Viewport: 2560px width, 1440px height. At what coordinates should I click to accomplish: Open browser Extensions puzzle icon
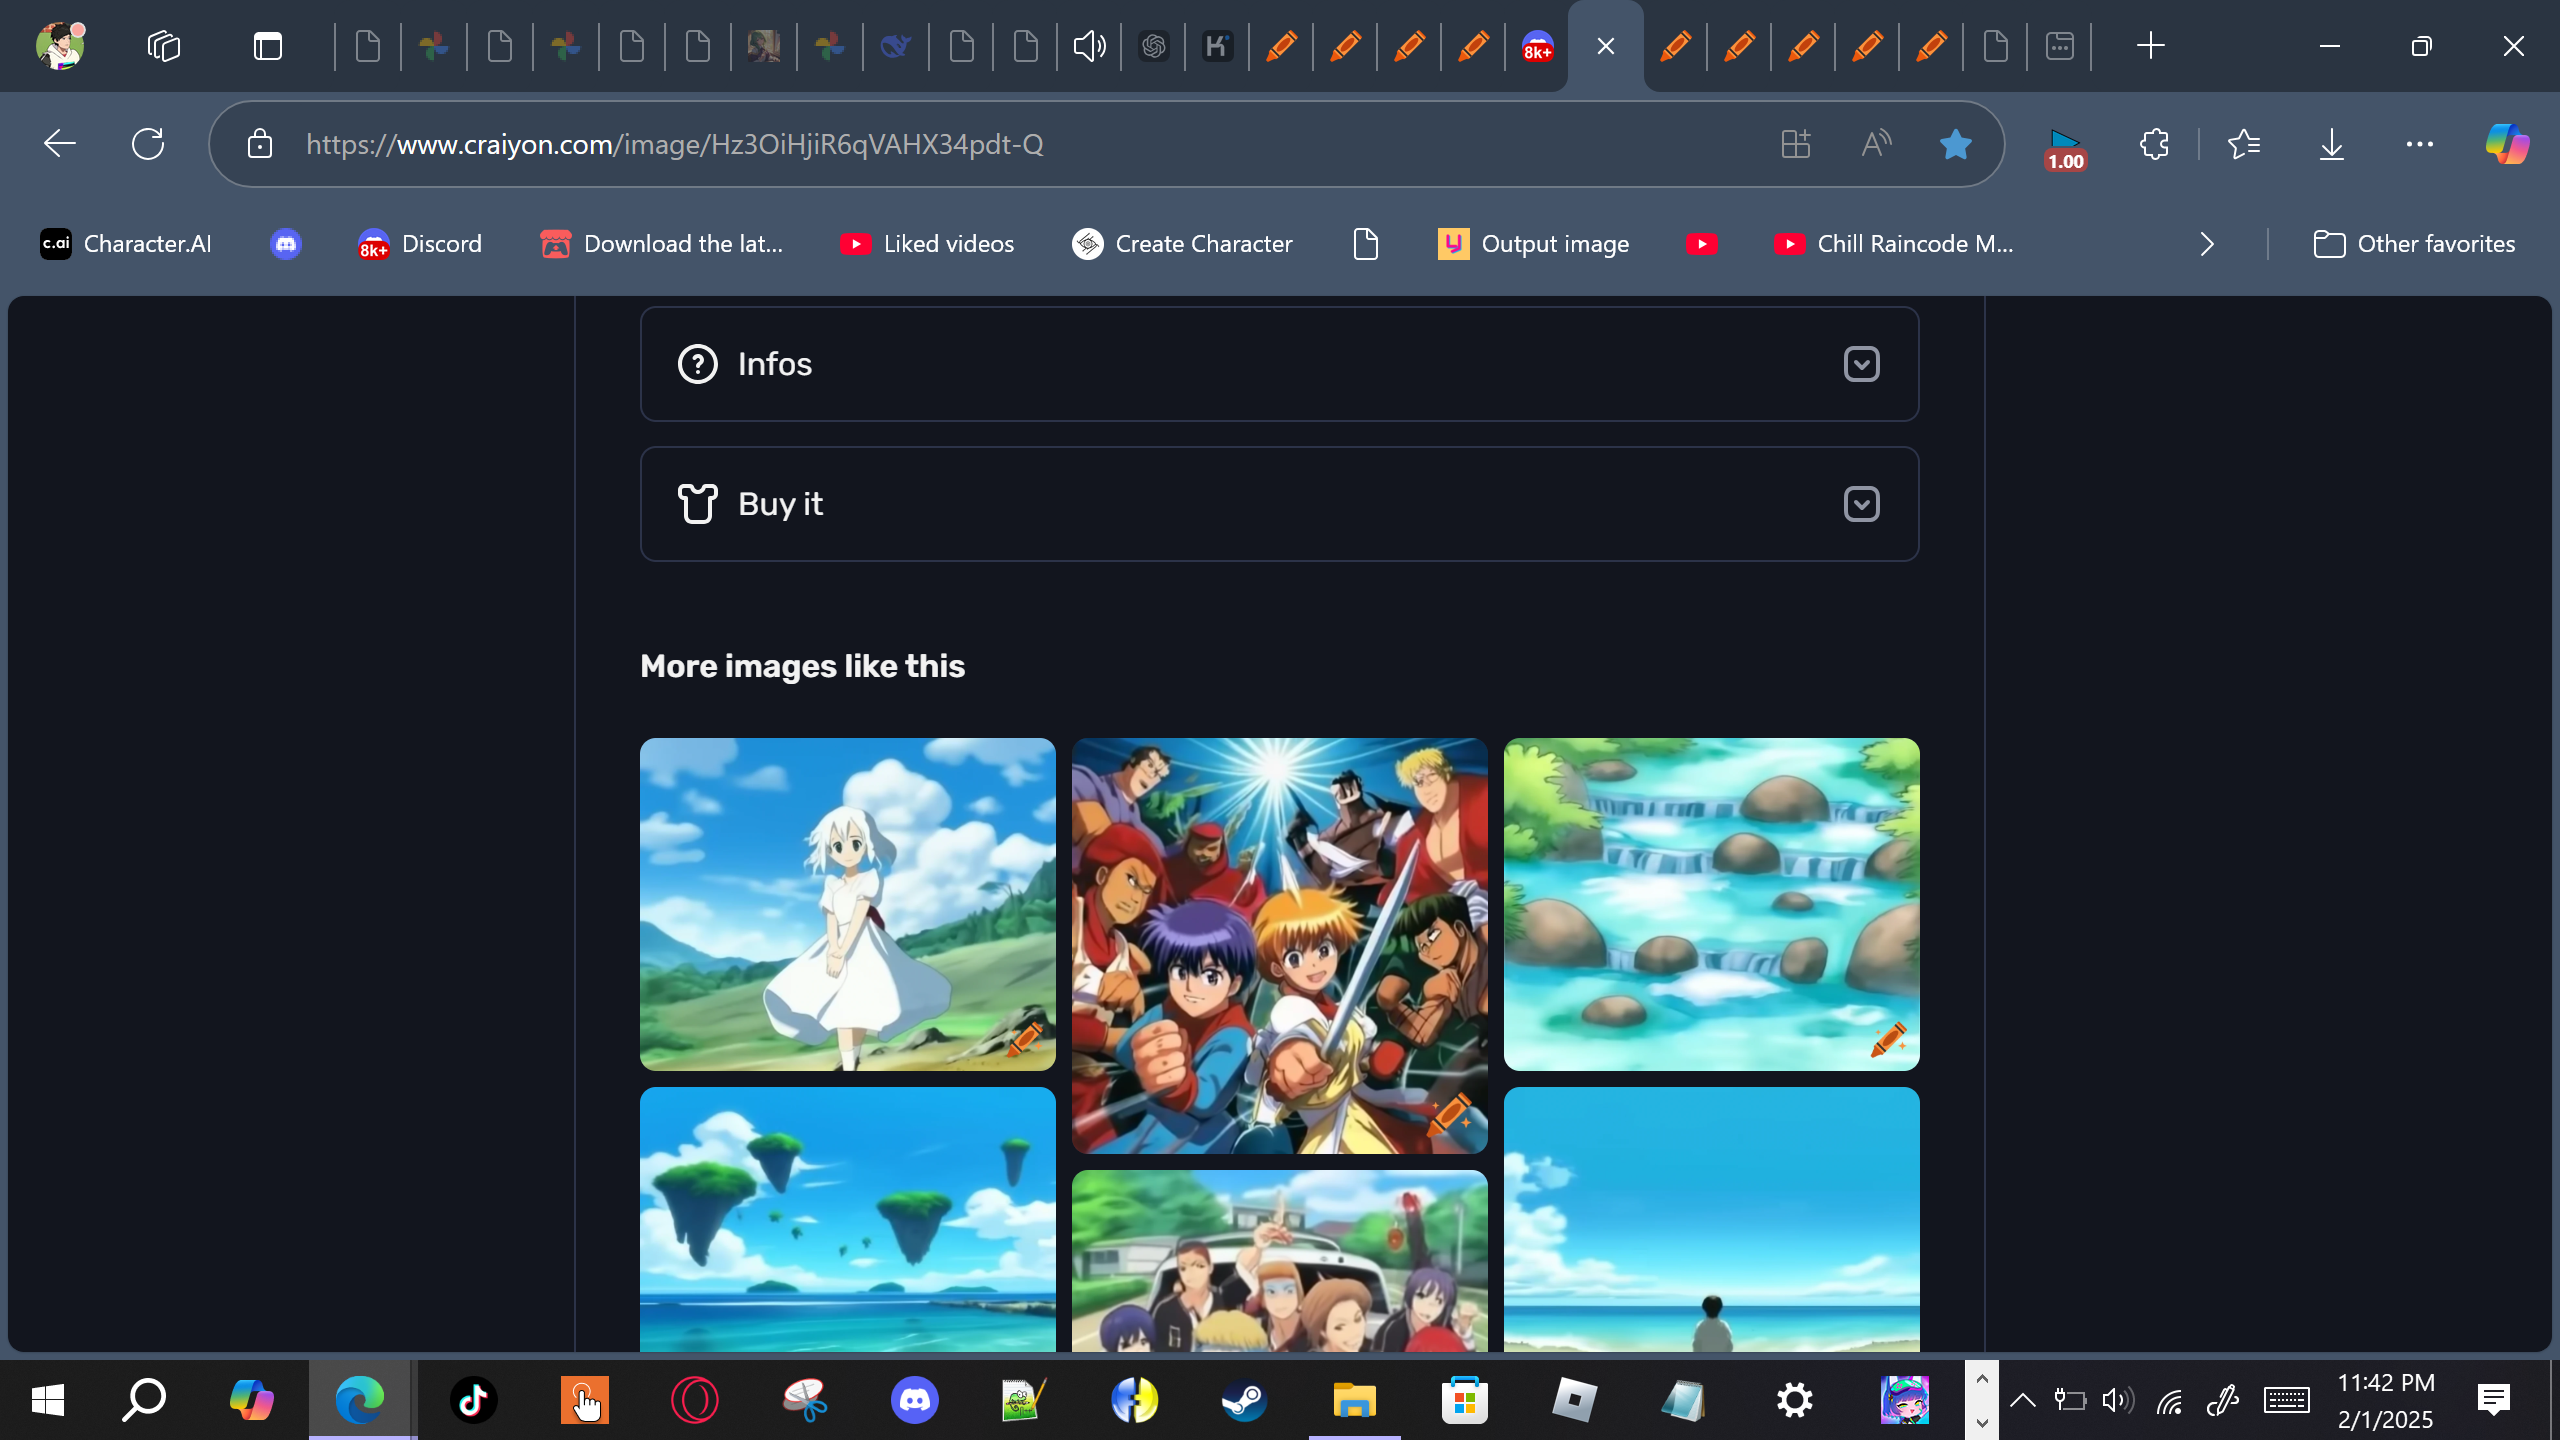(2154, 144)
